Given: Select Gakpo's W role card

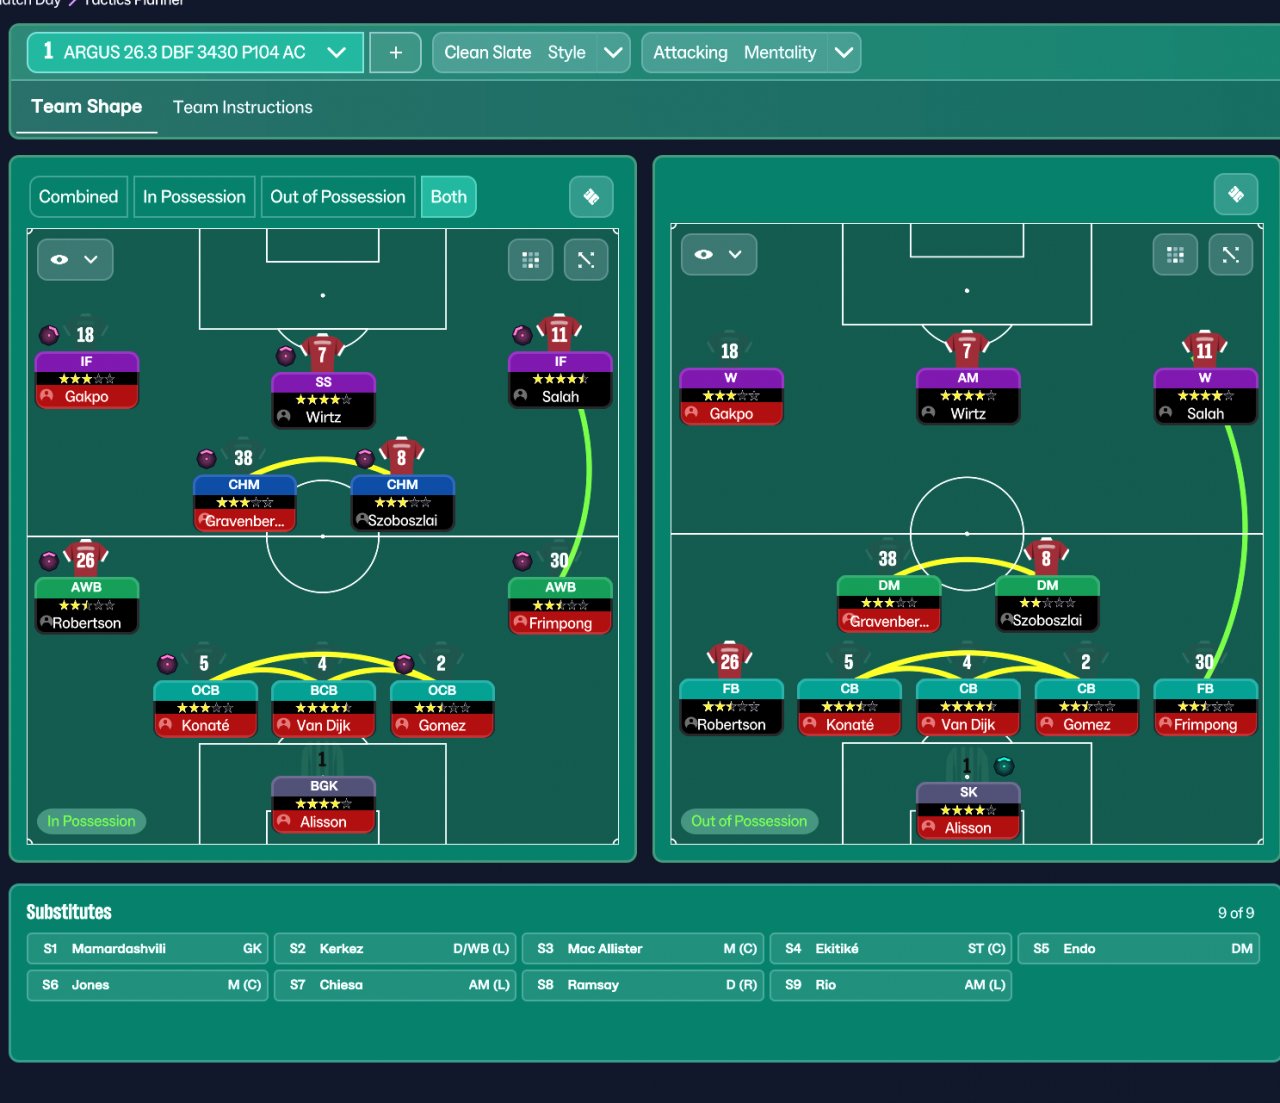Looking at the screenshot, I should tap(731, 397).
